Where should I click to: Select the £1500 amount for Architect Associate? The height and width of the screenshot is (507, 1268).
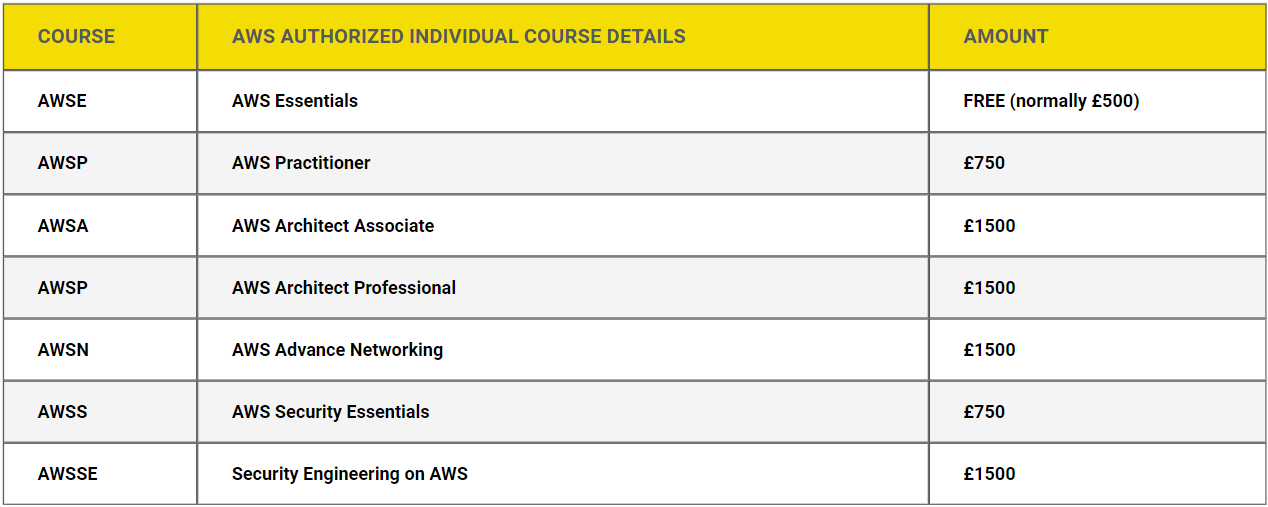pos(990,226)
